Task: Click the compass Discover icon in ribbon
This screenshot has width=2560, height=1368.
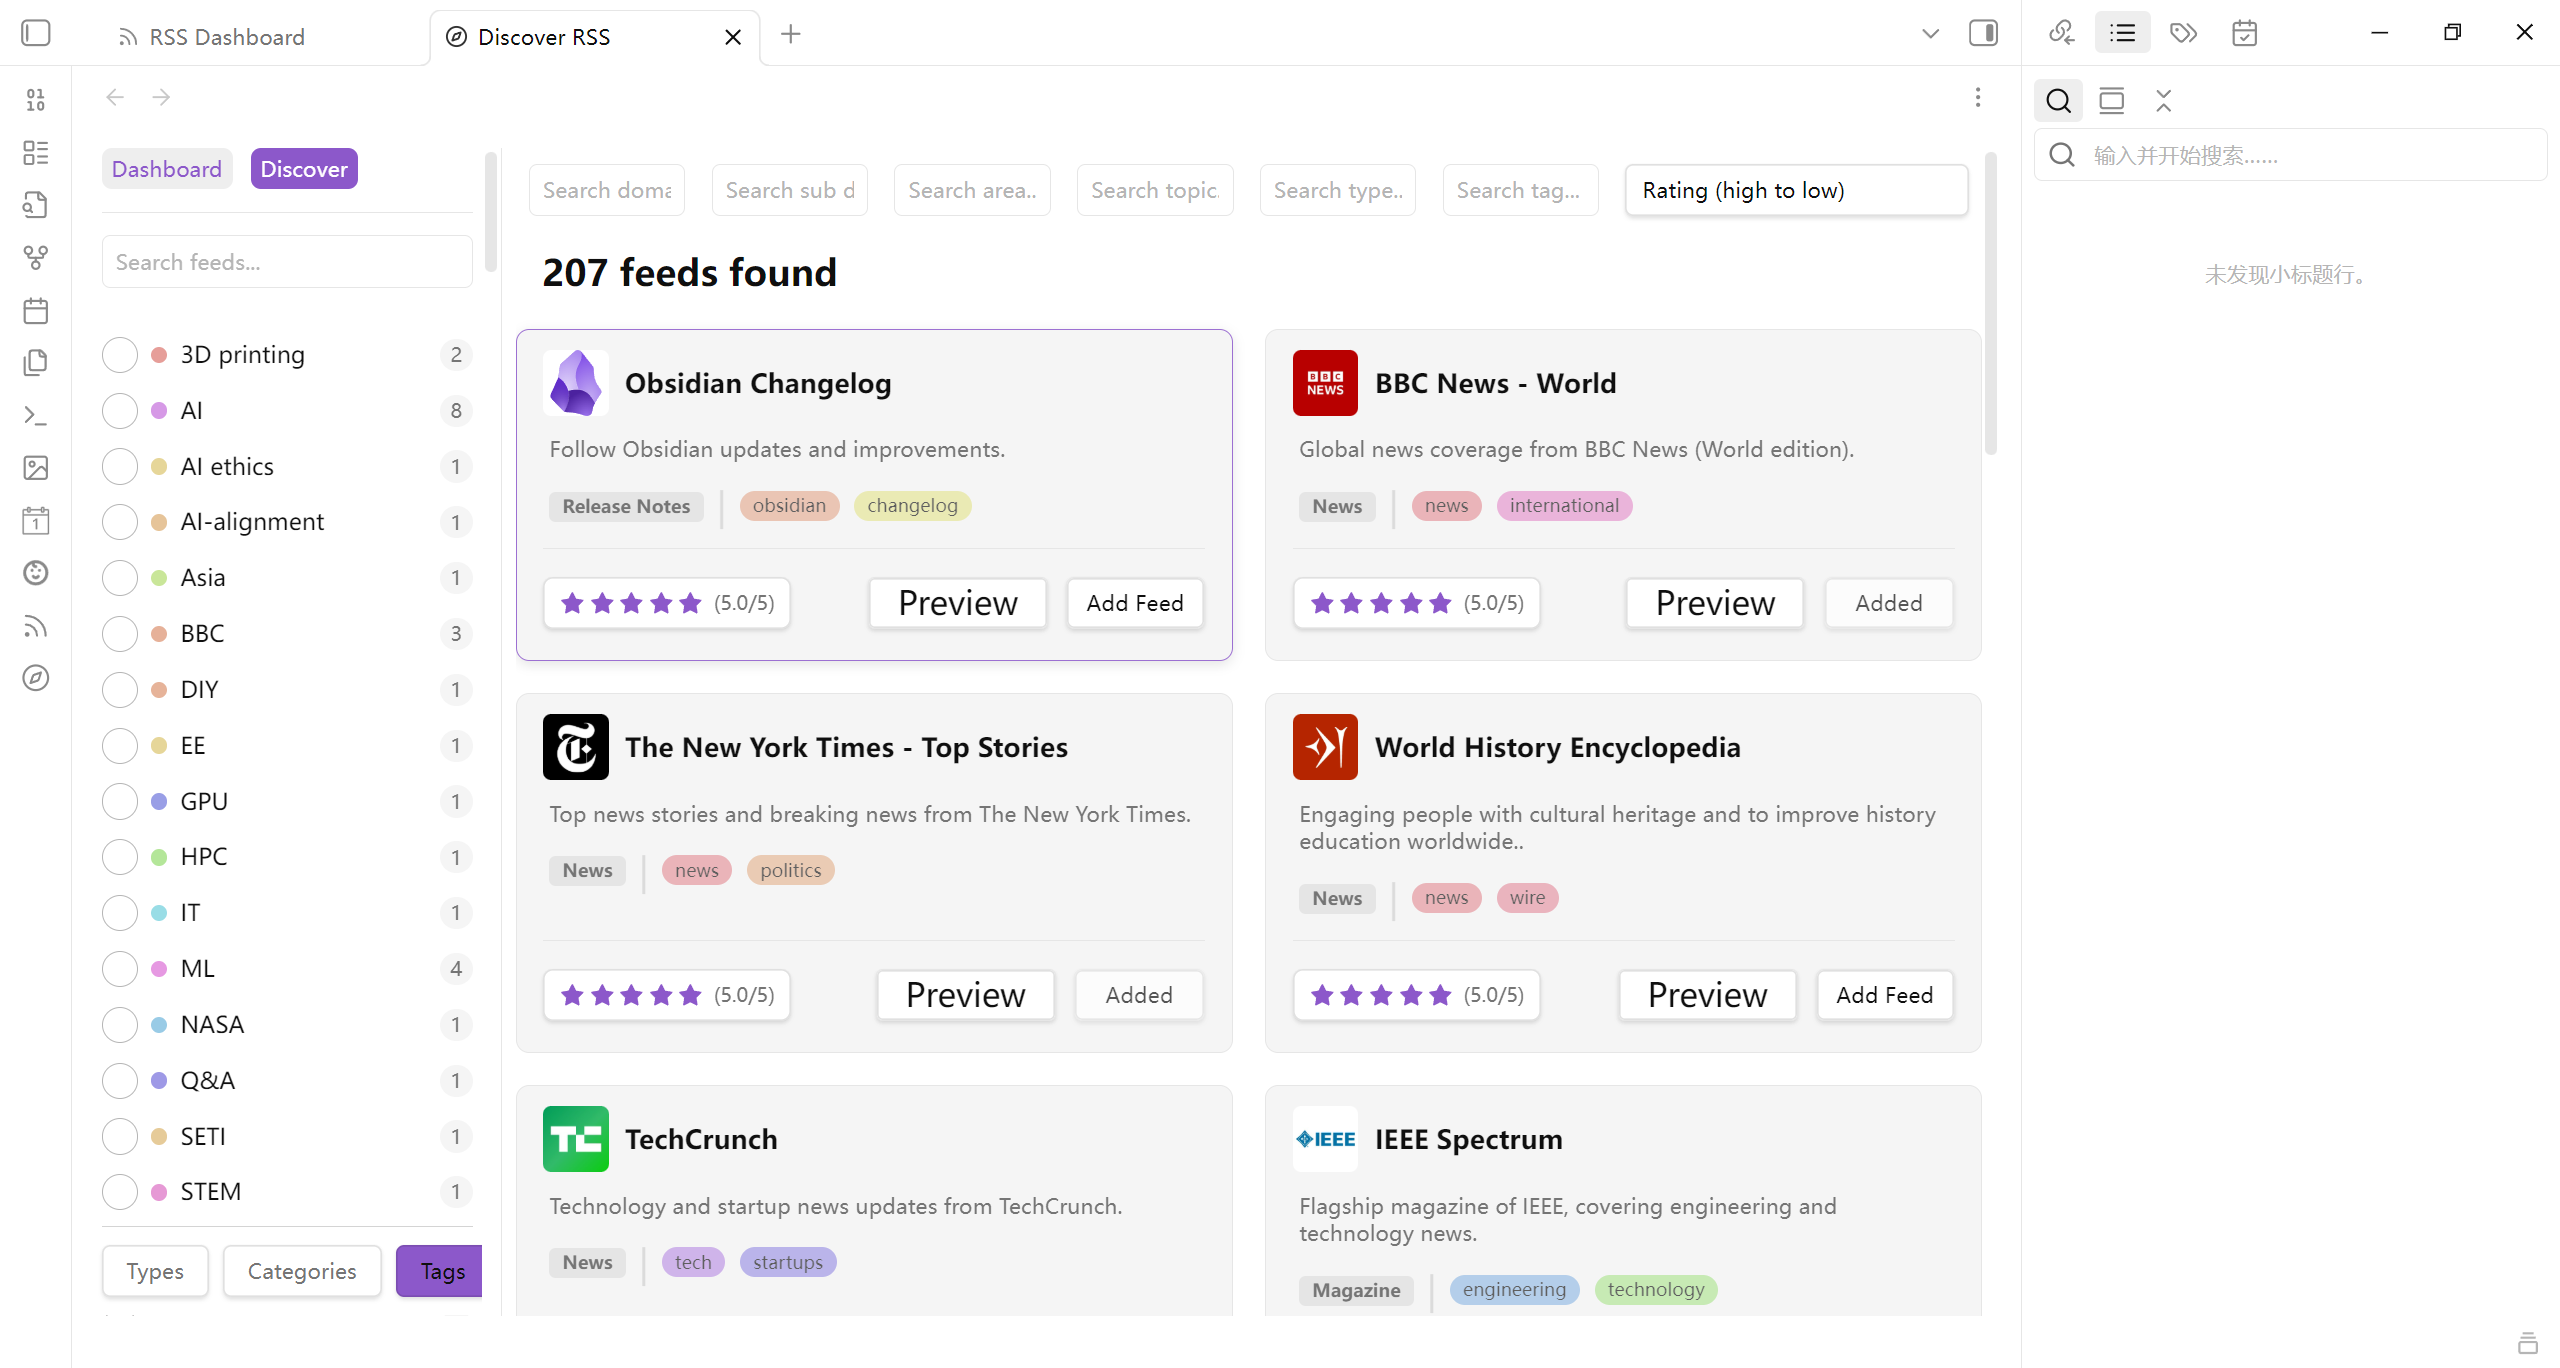Action: (36, 678)
